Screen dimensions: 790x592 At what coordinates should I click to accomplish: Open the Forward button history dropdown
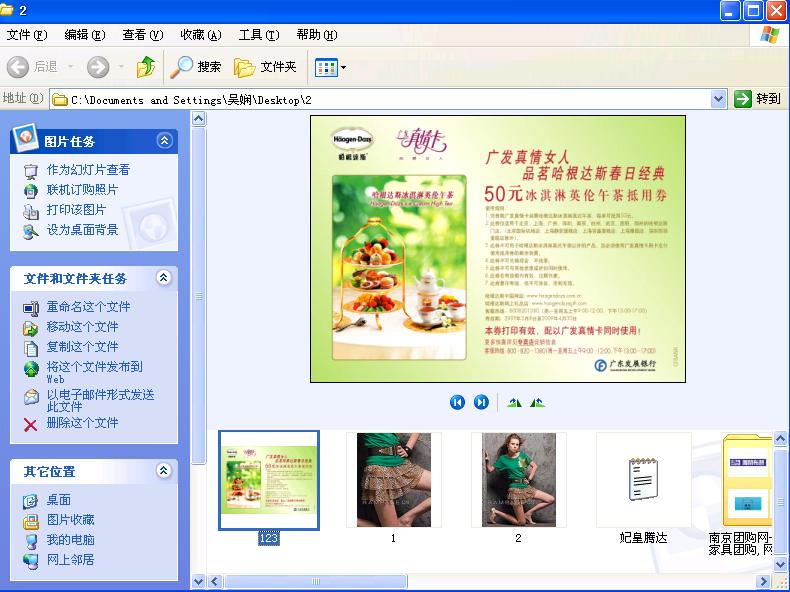[121, 67]
